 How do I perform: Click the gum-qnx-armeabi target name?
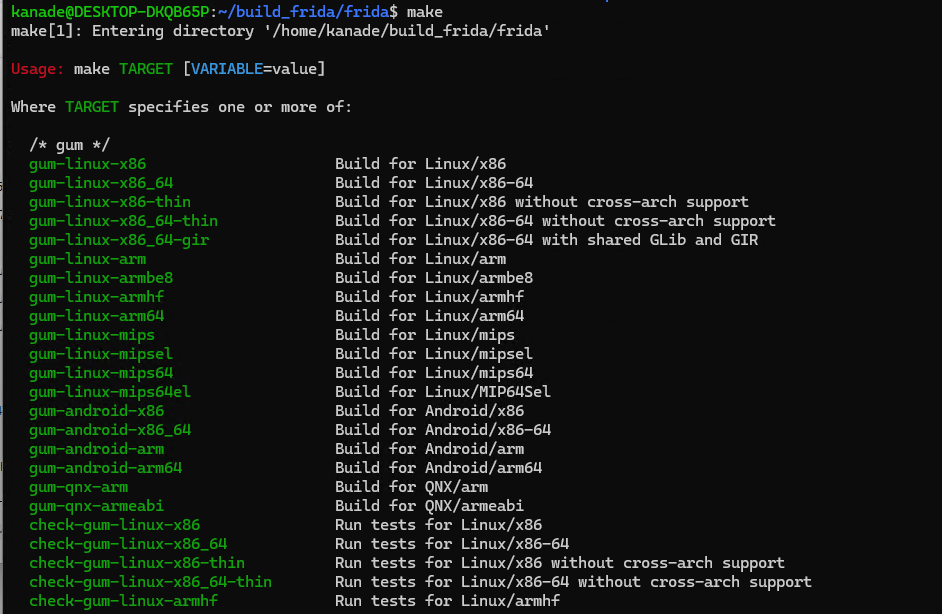(96, 506)
